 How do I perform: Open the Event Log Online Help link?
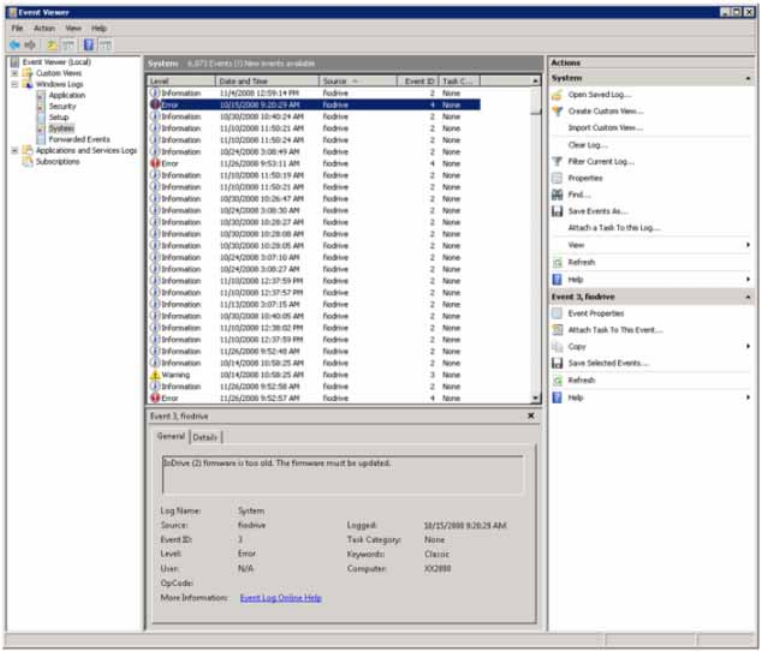280,598
